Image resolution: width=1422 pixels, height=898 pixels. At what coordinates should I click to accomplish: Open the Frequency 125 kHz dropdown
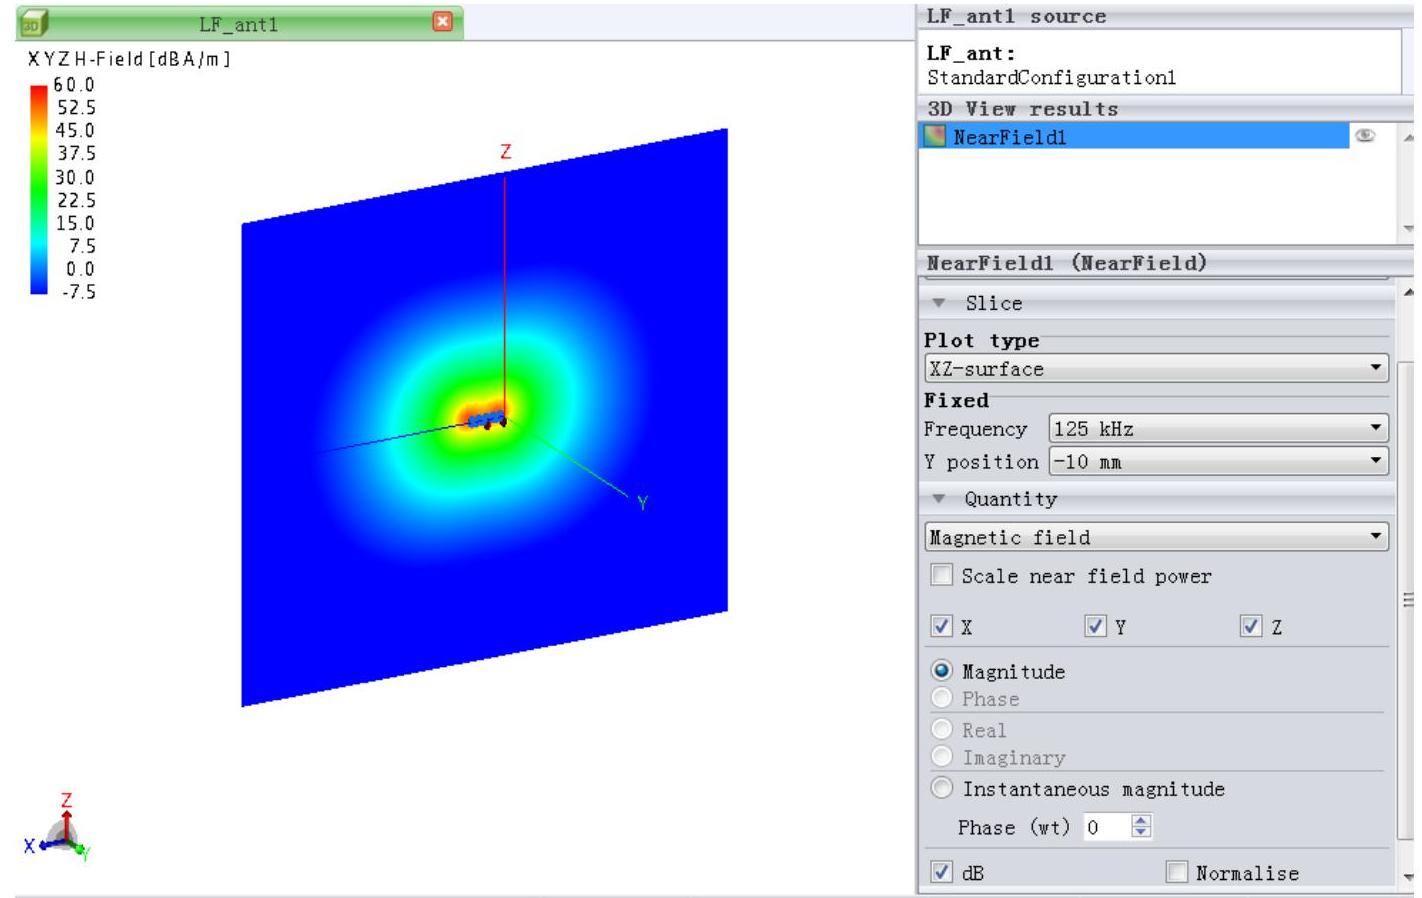[x=1219, y=428]
